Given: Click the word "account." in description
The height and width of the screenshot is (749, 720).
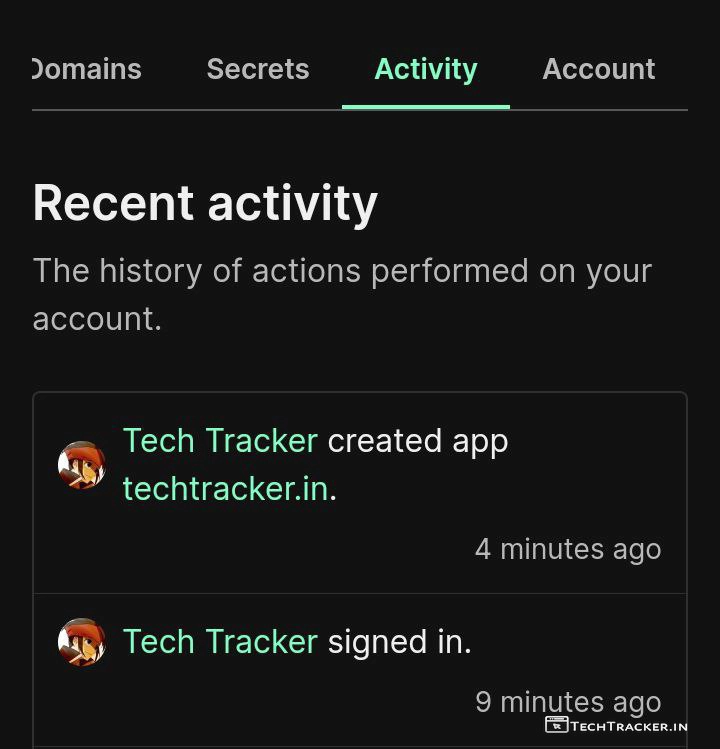Looking at the screenshot, I should [97, 319].
